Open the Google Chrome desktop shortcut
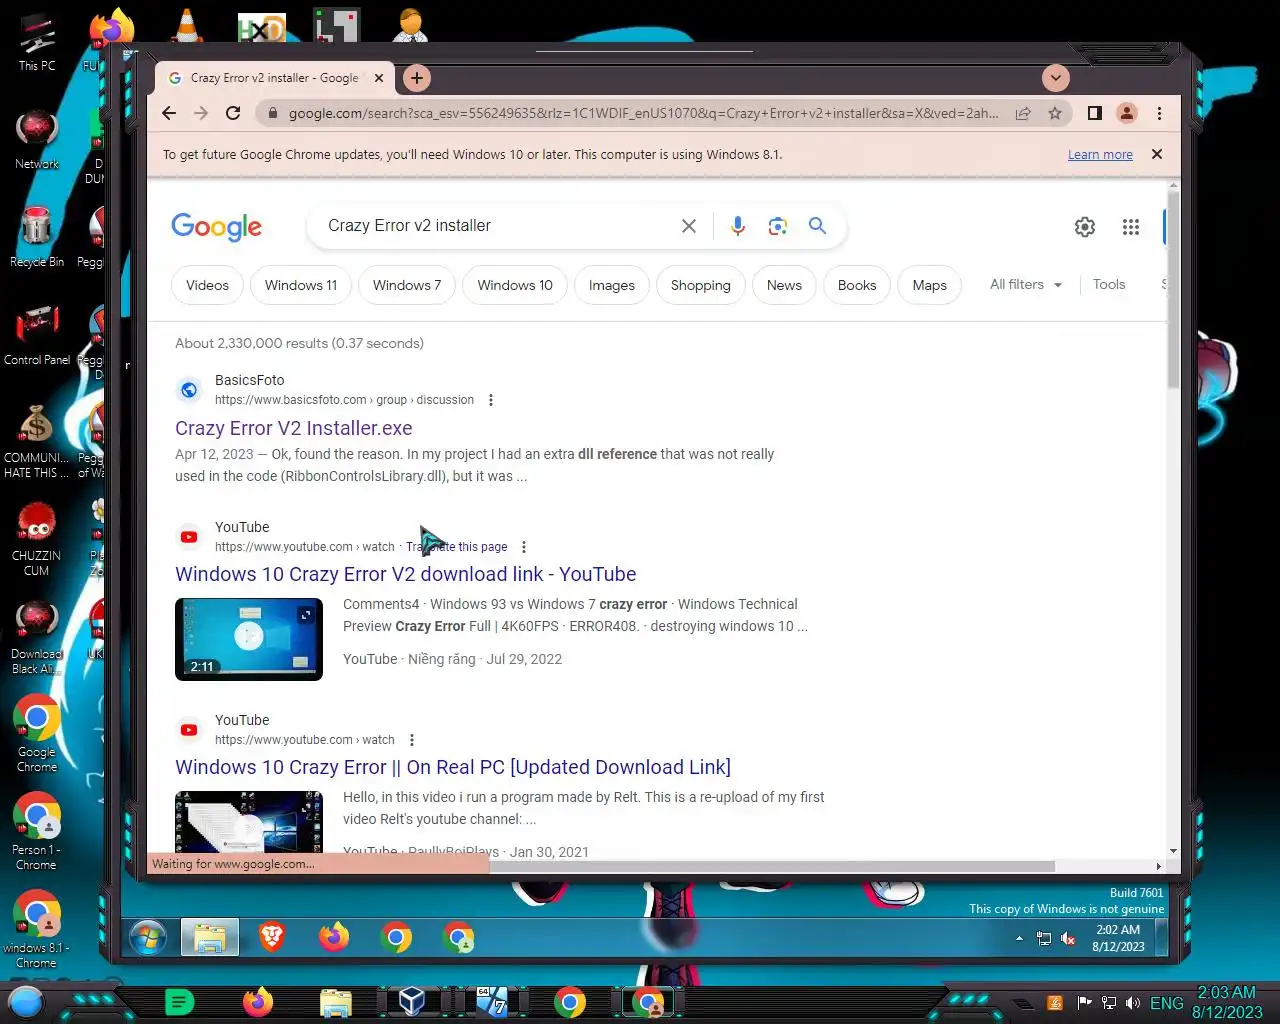The width and height of the screenshot is (1280, 1024). (x=37, y=734)
